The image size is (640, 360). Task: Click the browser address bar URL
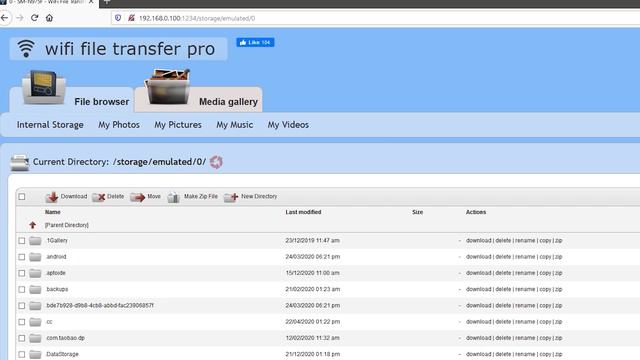(x=197, y=18)
